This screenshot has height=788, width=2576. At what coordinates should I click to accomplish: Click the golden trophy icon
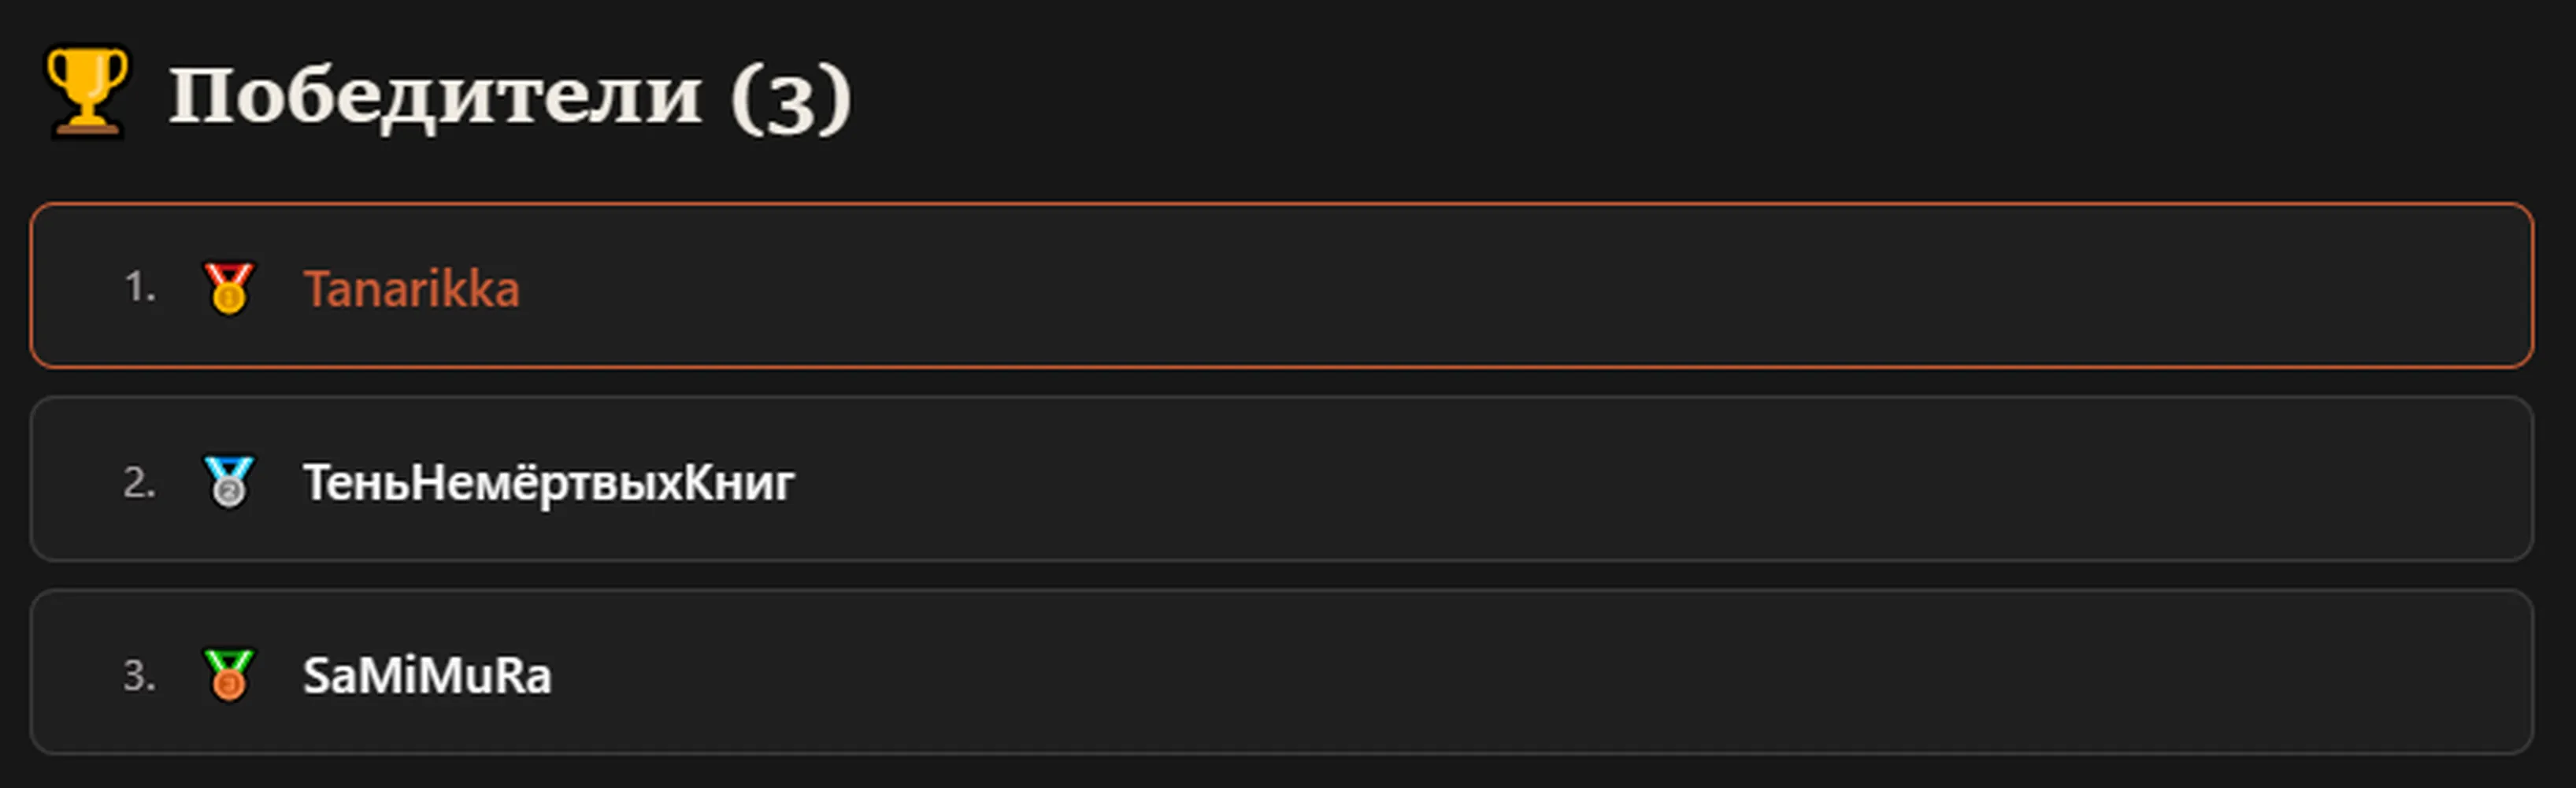tap(87, 91)
